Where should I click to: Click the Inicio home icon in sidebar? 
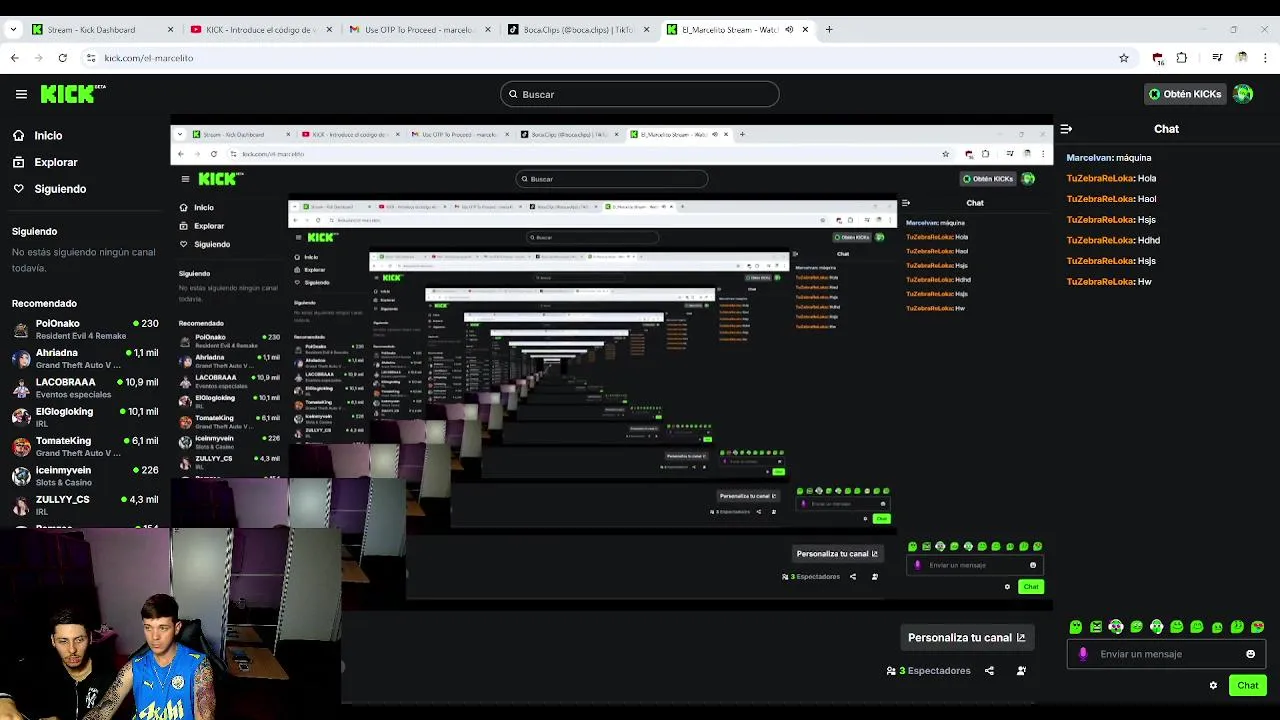(x=18, y=135)
